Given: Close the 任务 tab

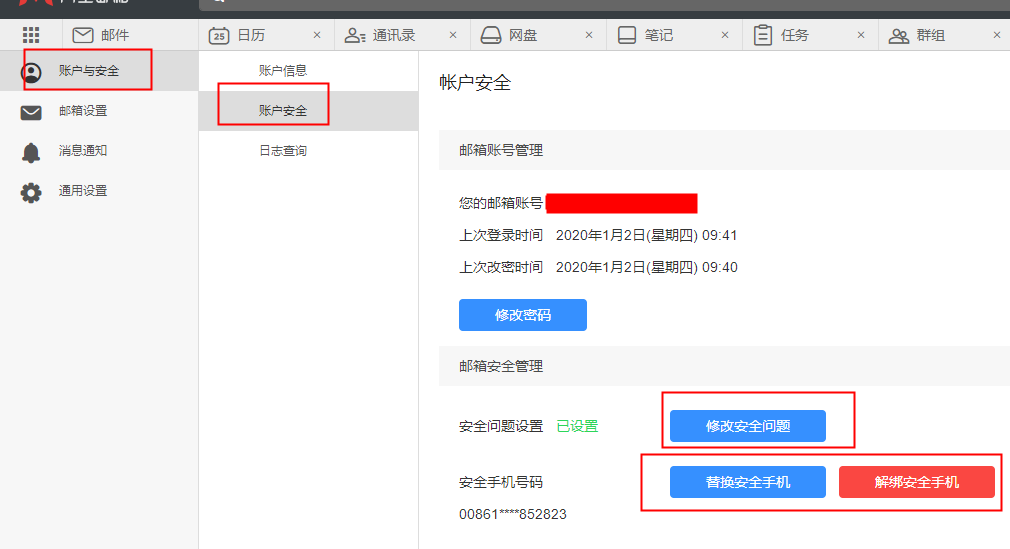Looking at the screenshot, I should [861, 35].
